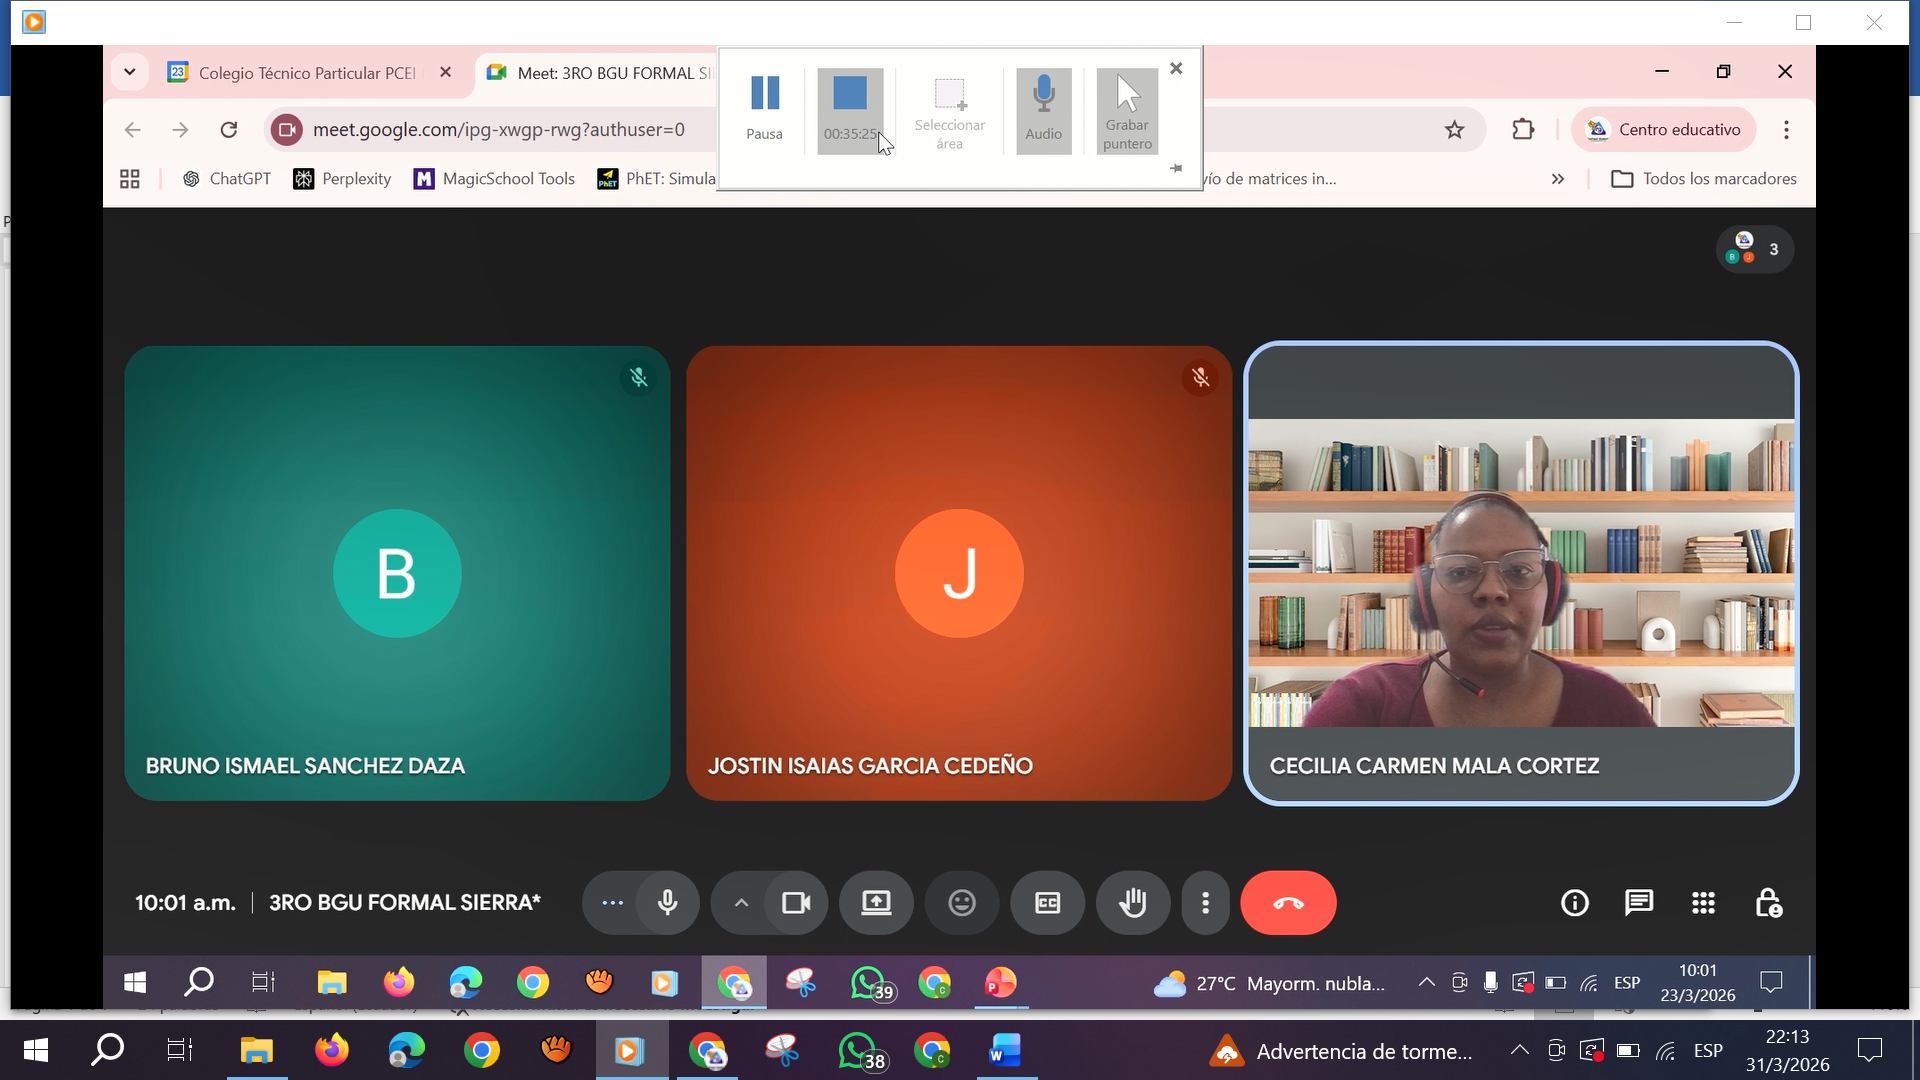Open Word from the Windows taskbar
Screen dimensions: 1920x1080
(1004, 1051)
